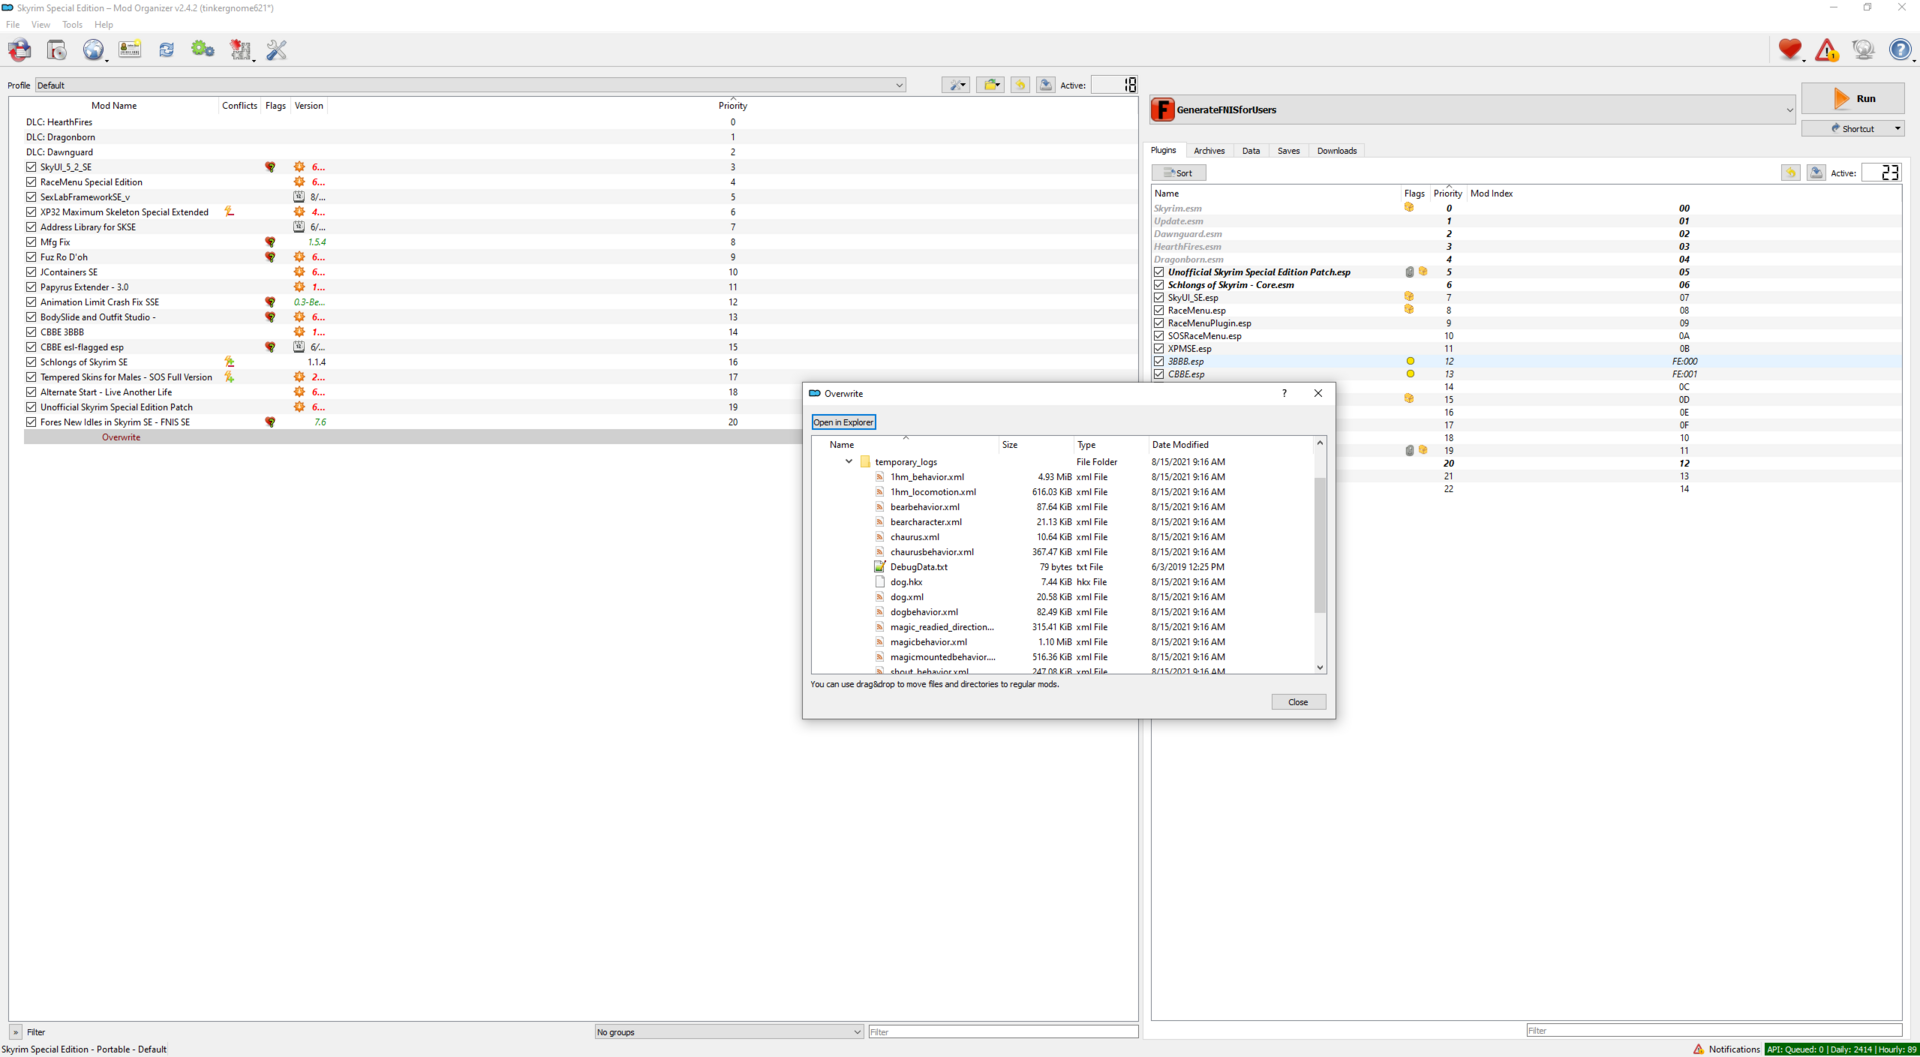The width and height of the screenshot is (1920, 1057).
Task: Click the Filter input field below the mod list
Action: [1002, 1032]
